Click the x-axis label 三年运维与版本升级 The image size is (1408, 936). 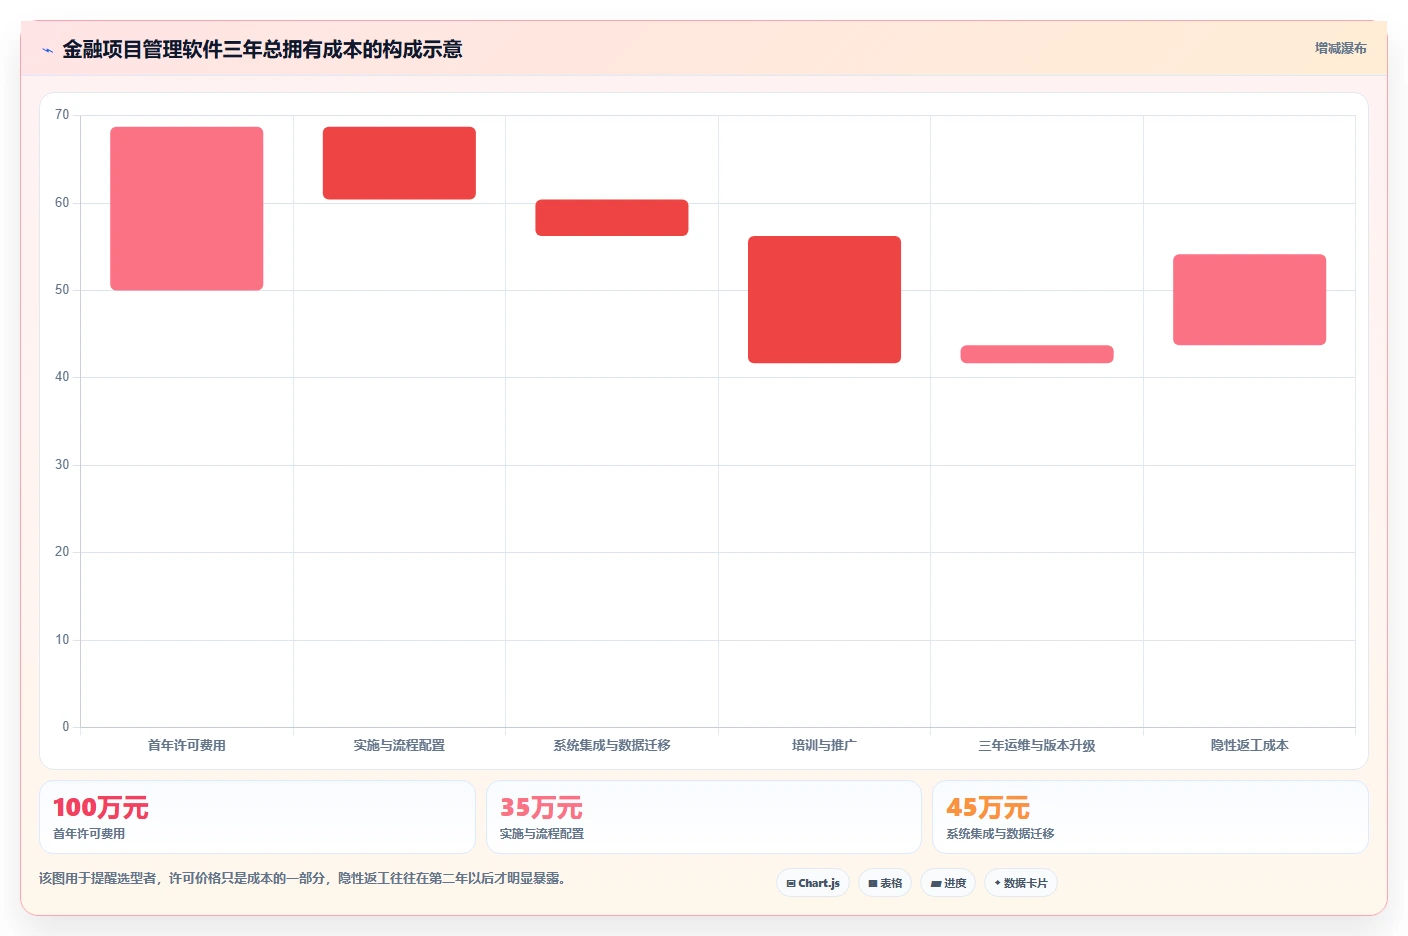[1037, 745]
